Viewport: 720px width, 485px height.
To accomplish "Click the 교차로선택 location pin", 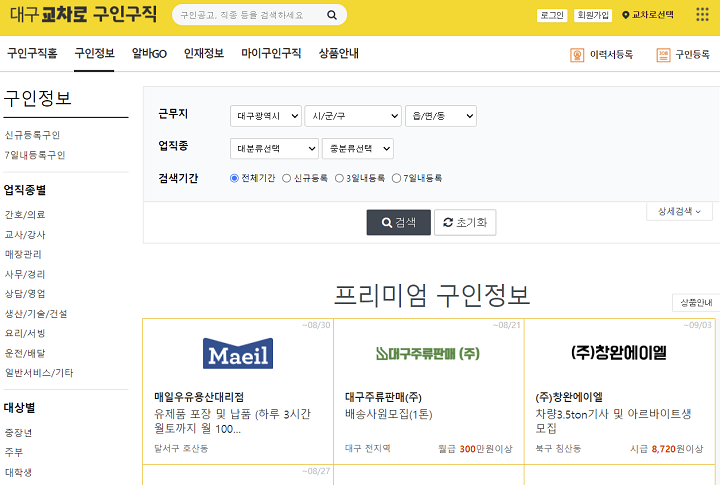I will (625, 15).
